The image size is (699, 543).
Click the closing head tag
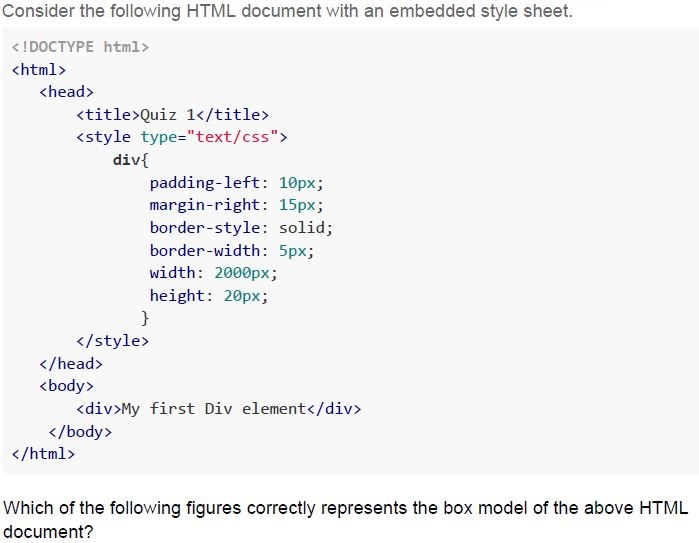point(71,364)
